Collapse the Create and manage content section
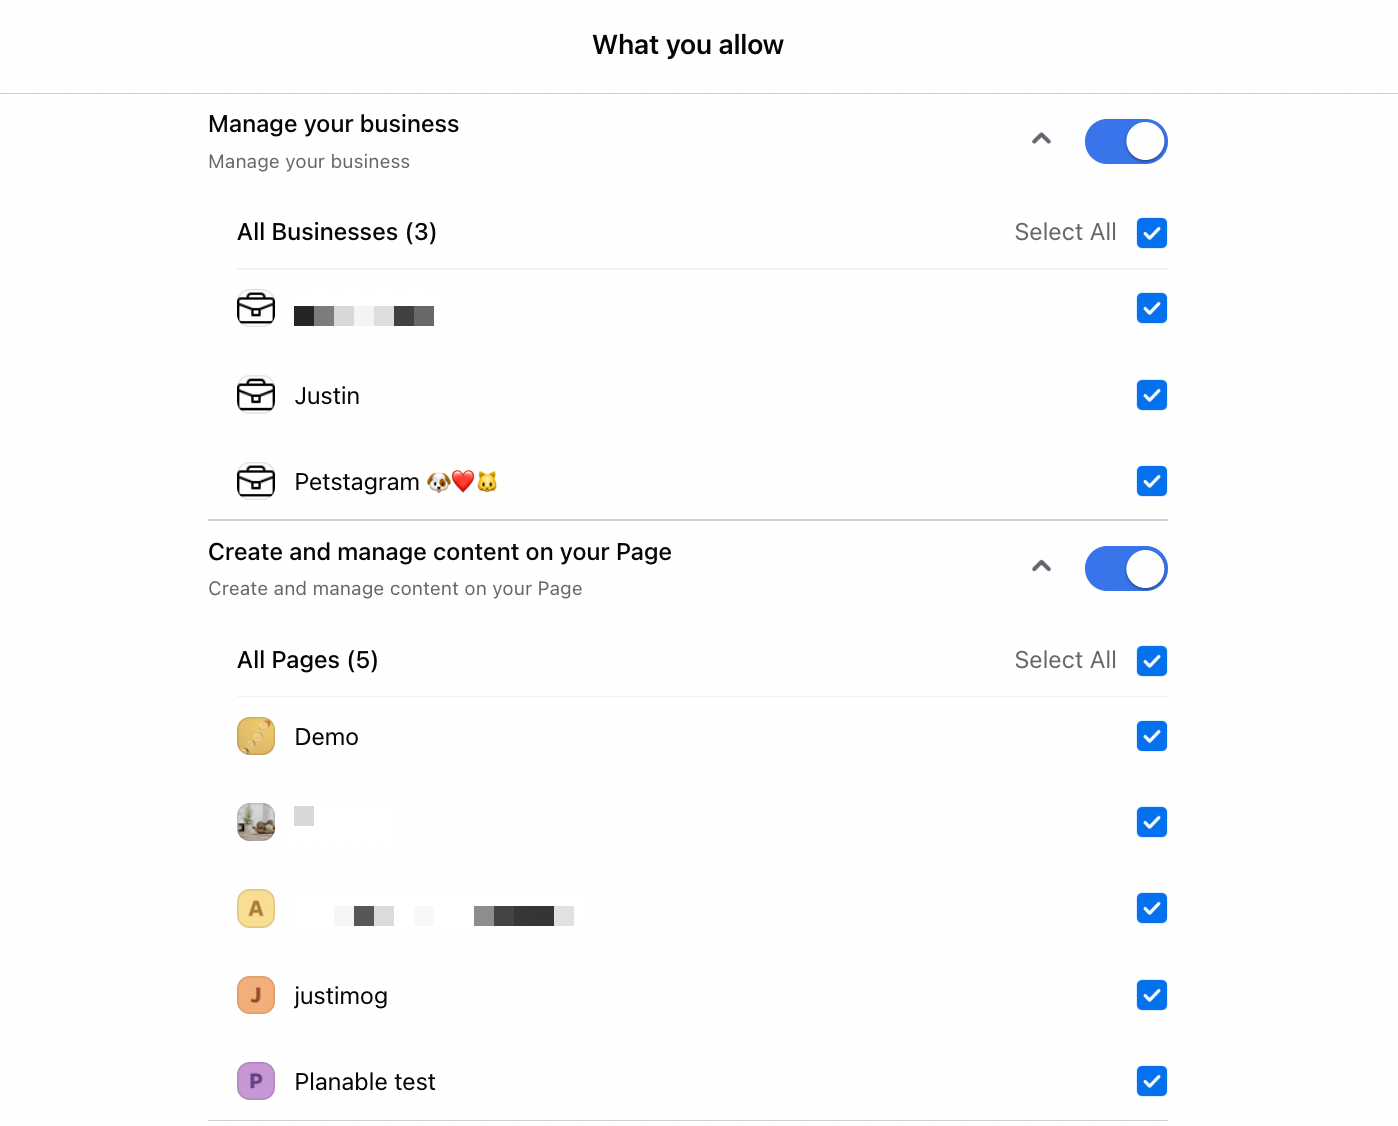This screenshot has height=1126, width=1398. [1041, 566]
